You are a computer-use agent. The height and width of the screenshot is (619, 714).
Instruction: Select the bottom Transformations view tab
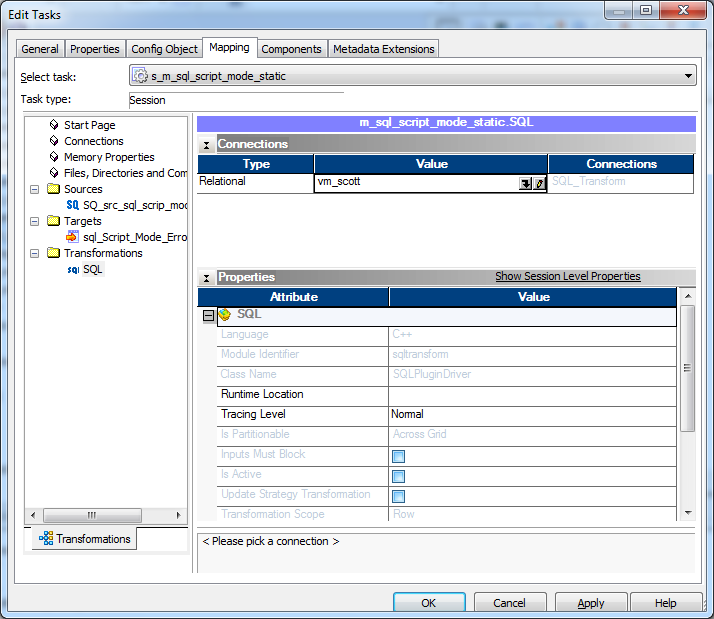click(84, 538)
